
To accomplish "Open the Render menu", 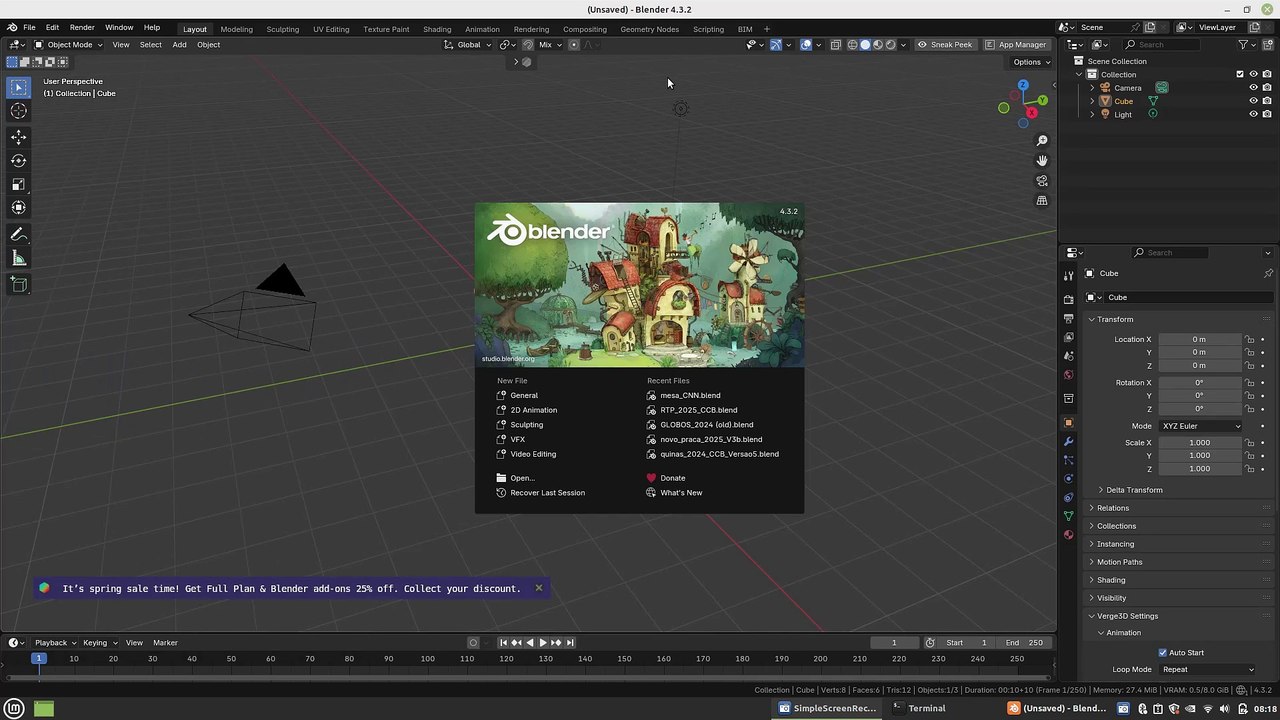I will pyautogui.click(x=82, y=28).
